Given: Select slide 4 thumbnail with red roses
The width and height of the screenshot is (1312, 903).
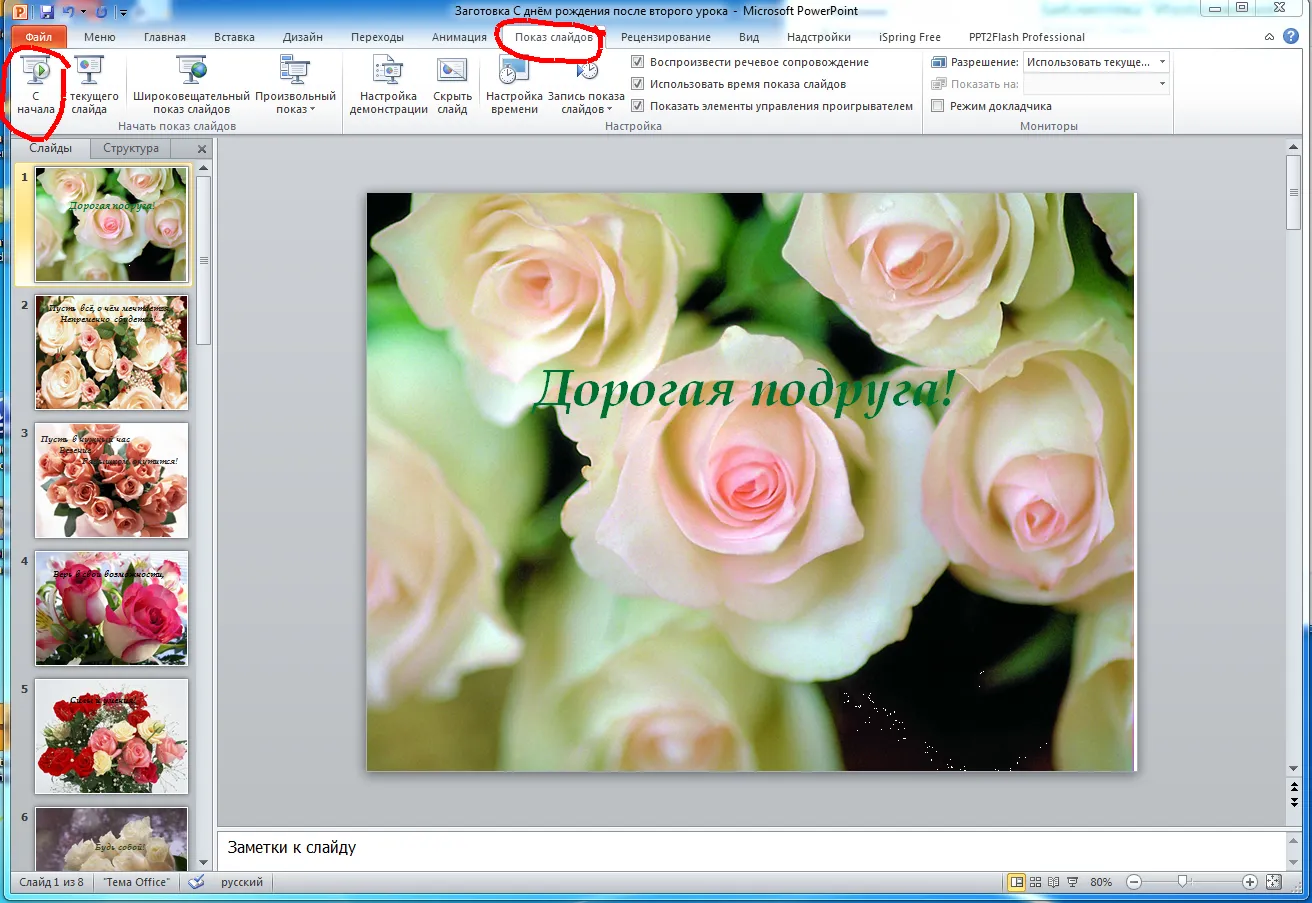Looking at the screenshot, I should [111, 608].
